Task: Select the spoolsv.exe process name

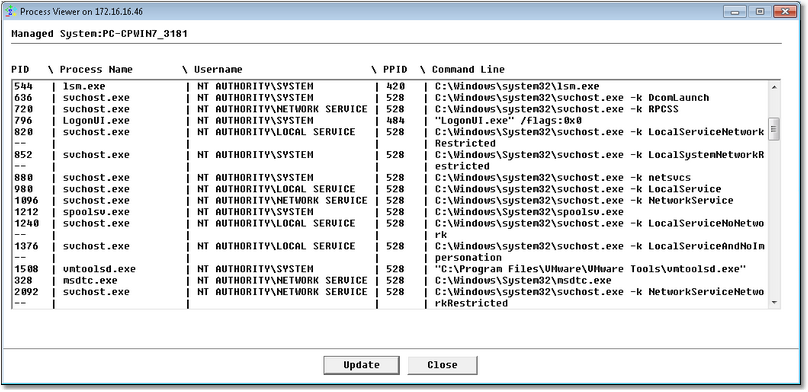Action: [x=96, y=212]
